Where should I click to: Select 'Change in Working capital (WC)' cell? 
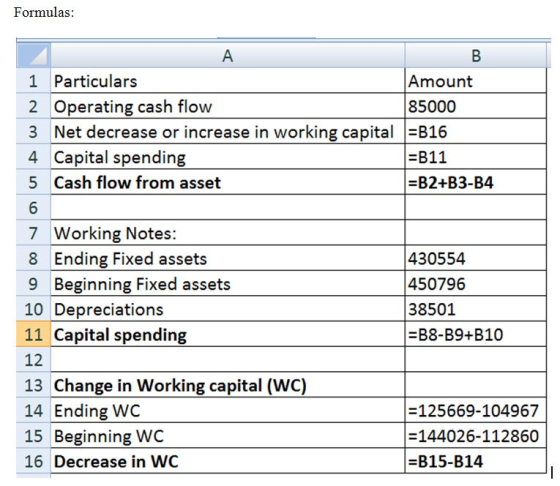click(x=228, y=385)
